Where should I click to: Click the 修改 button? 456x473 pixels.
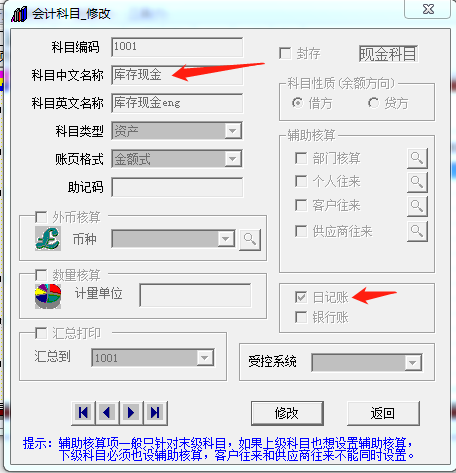[287, 413]
